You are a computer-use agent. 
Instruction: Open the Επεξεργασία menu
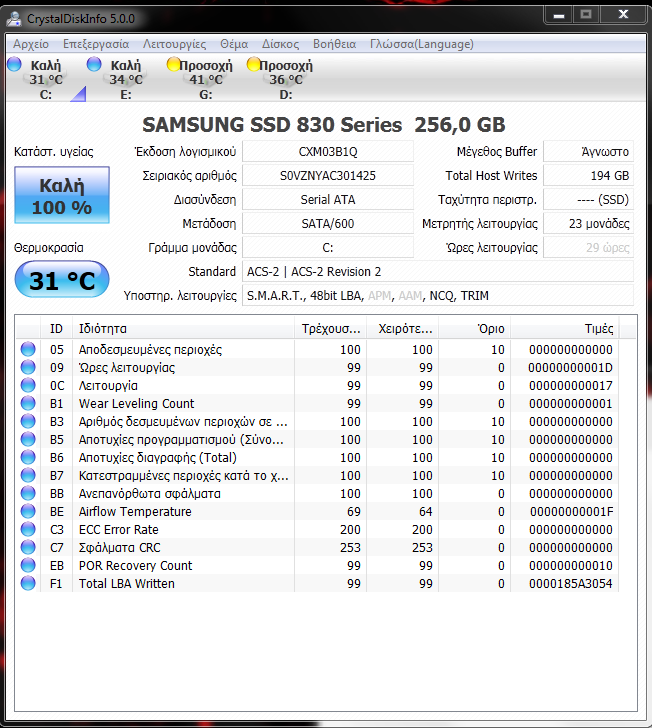pyautogui.click(x=96, y=44)
